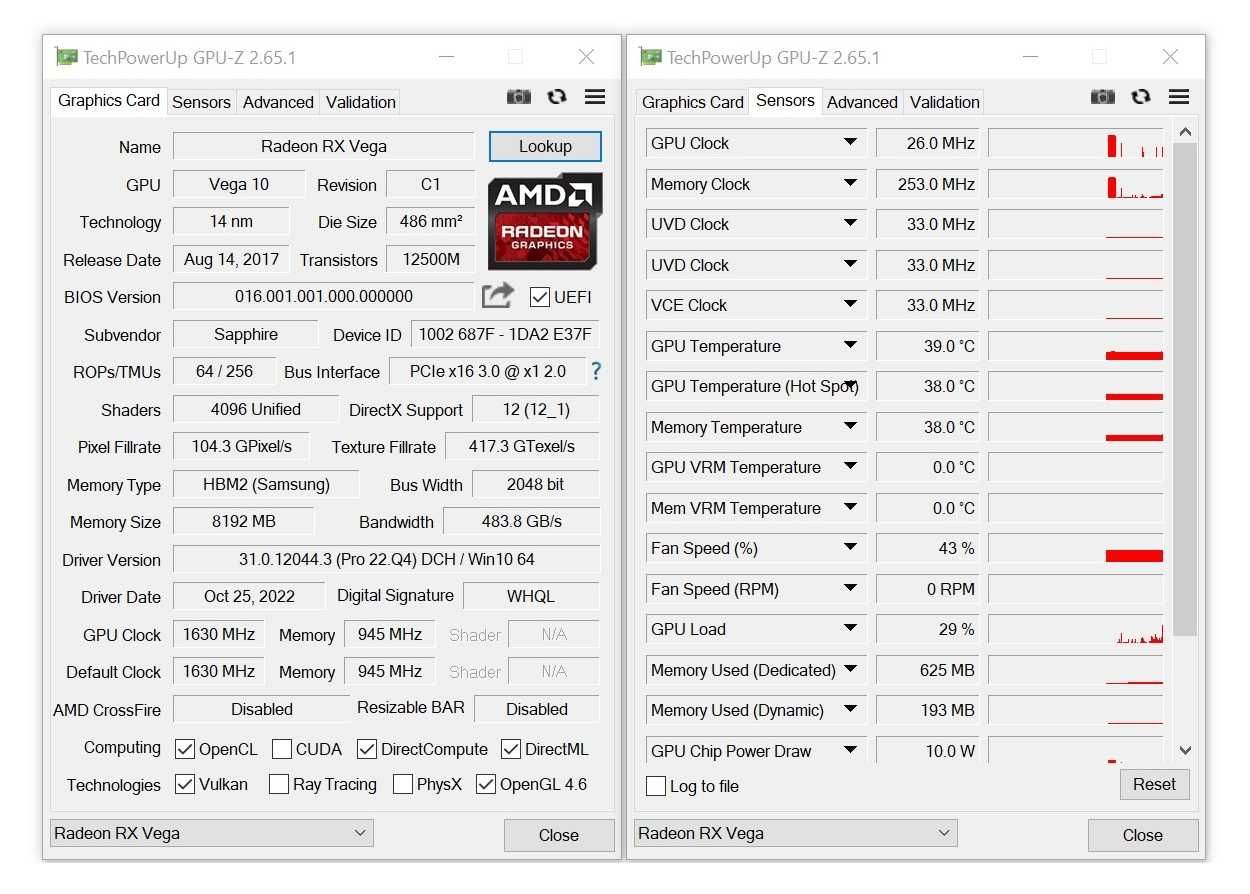Screen dimensions: 1250x894
Task: Click GPU Clock history graph
Action: [1076, 143]
